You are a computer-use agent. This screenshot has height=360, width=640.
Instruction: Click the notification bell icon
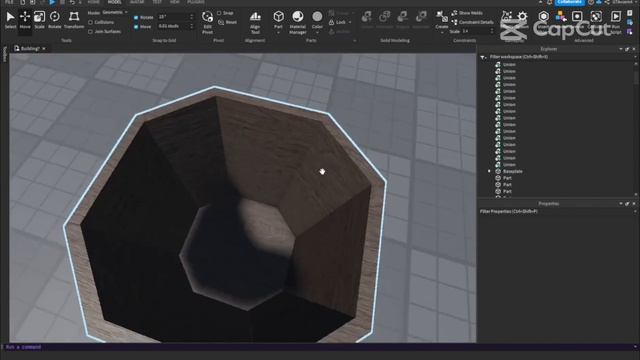(x=550, y=2)
